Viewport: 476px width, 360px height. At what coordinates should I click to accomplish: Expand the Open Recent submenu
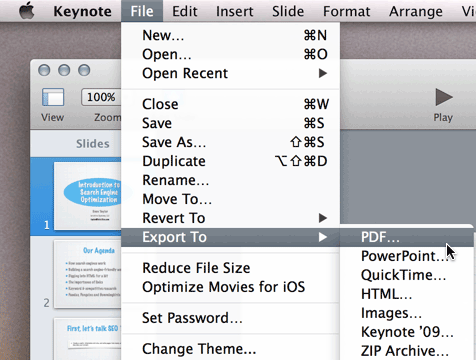tap(231, 73)
